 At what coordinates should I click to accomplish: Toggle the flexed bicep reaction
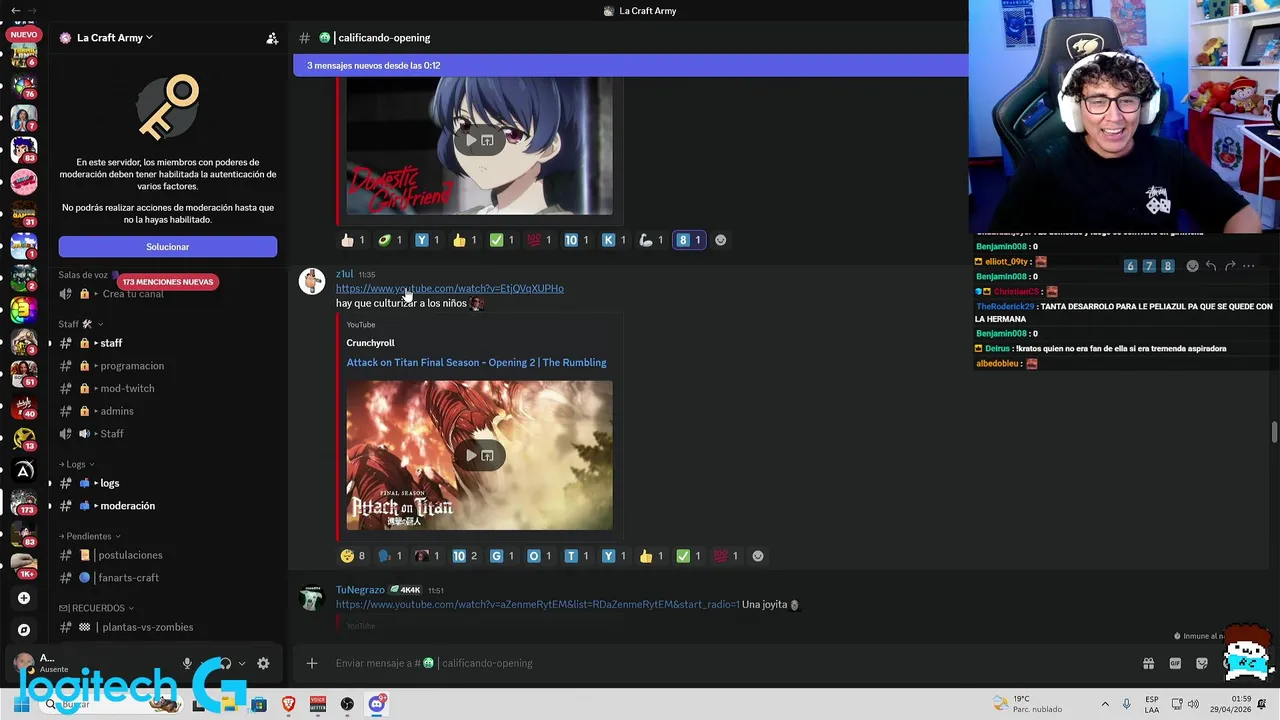[651, 240]
